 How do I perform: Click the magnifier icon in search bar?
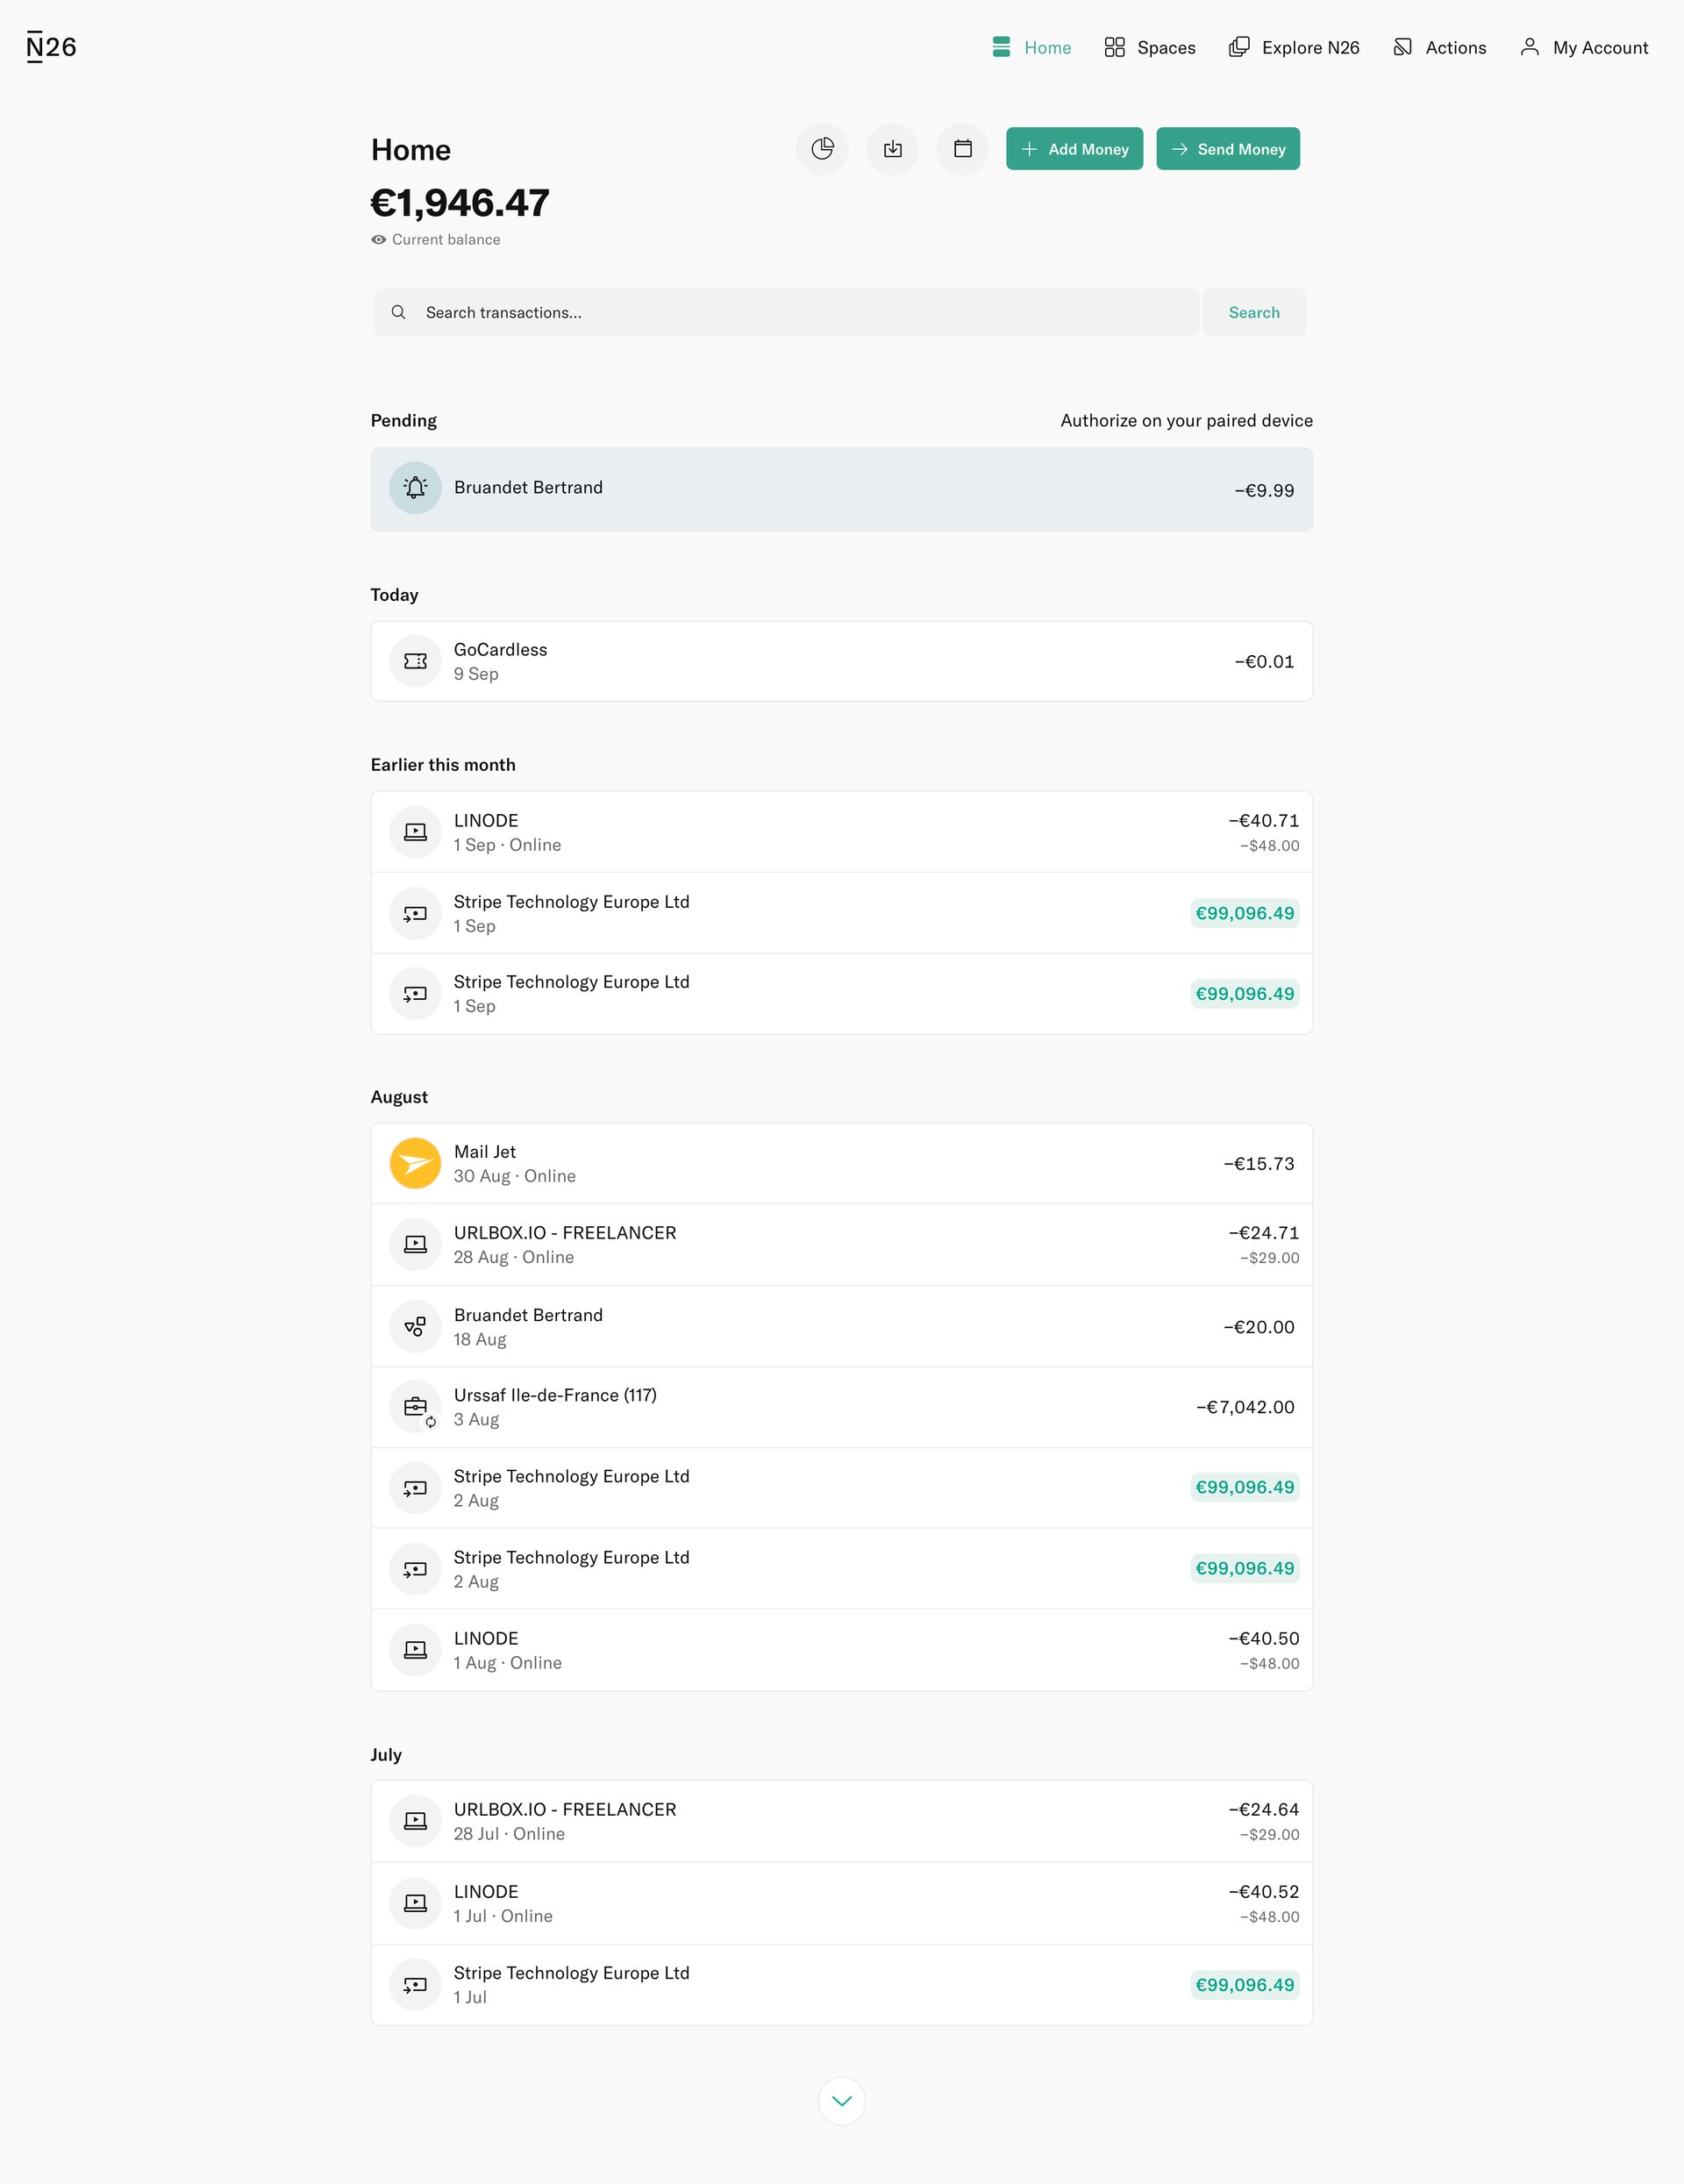399,312
